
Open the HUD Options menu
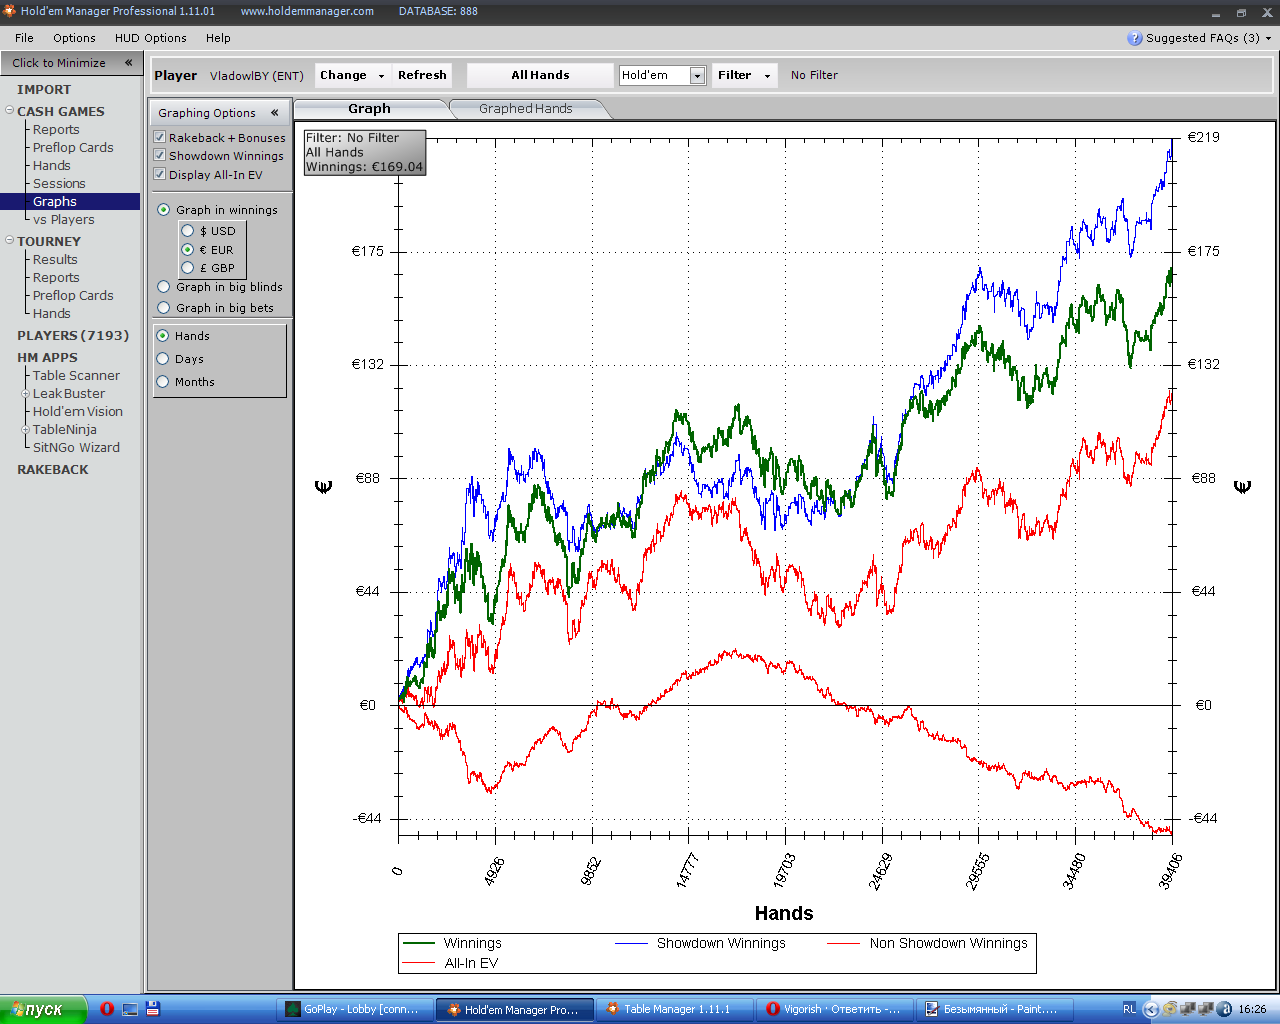tap(150, 38)
